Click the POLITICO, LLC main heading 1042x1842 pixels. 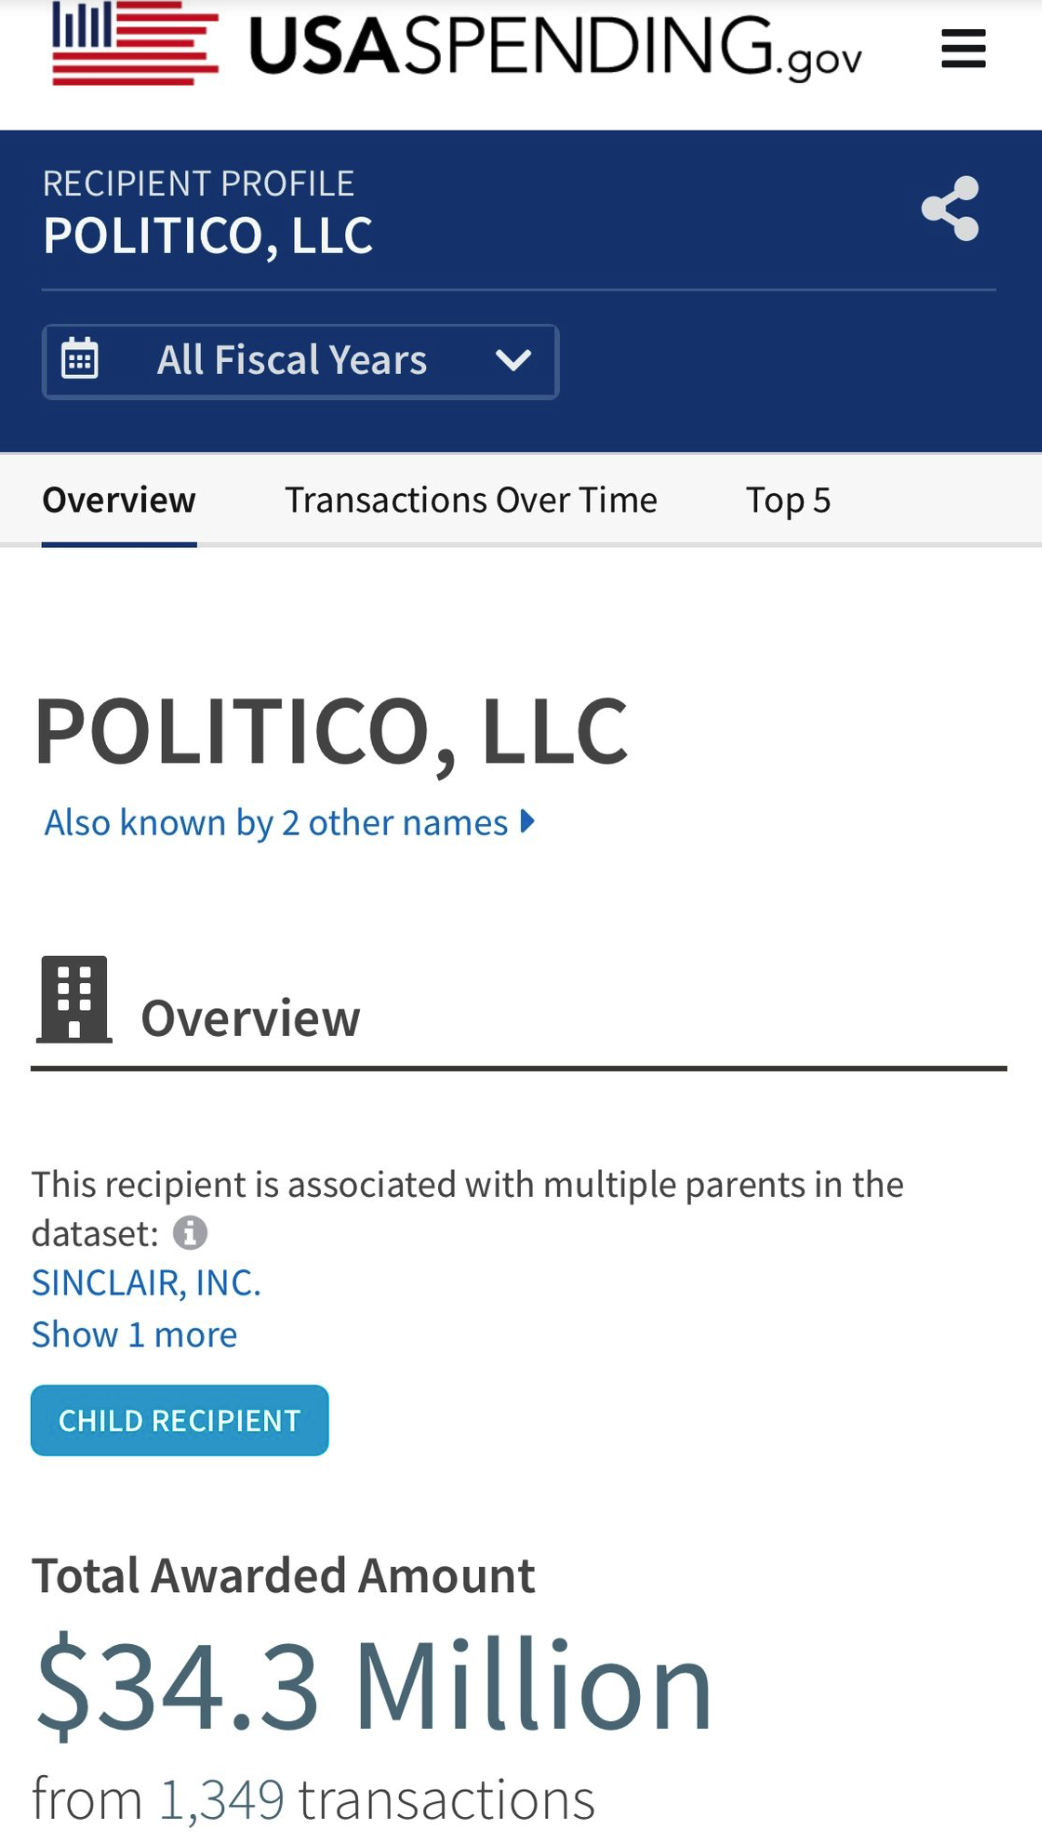coord(332,732)
